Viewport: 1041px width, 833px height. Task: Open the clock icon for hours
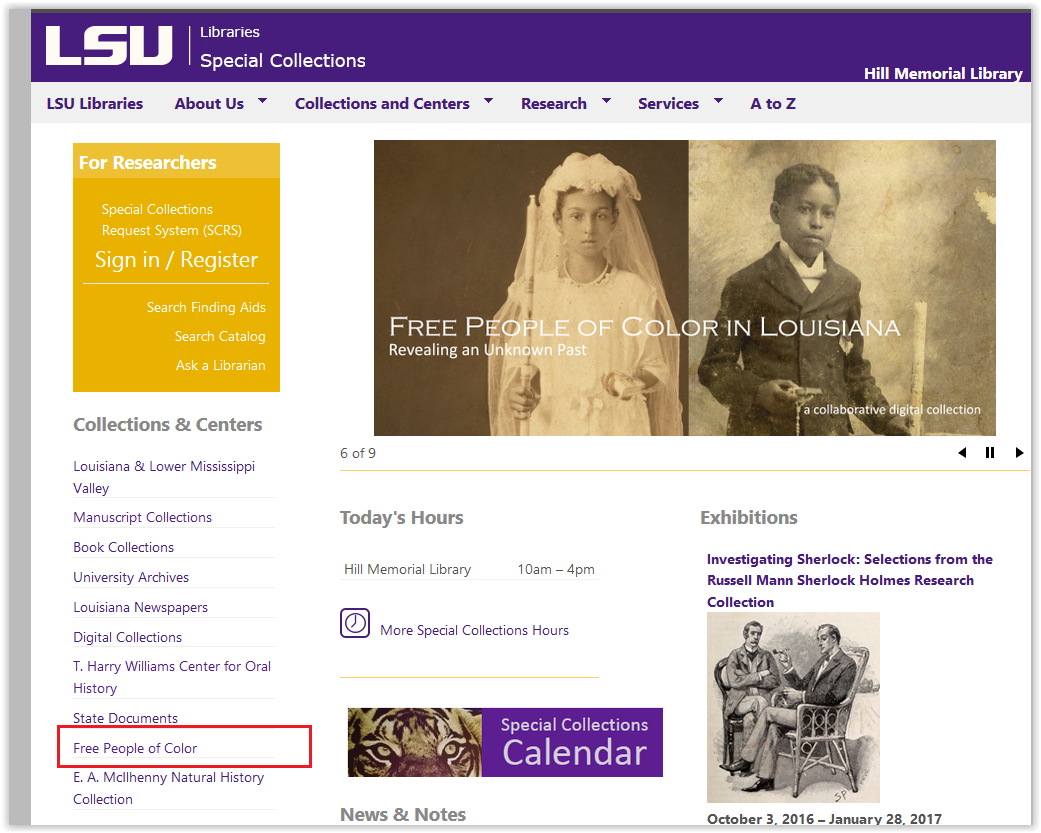pyautogui.click(x=355, y=623)
